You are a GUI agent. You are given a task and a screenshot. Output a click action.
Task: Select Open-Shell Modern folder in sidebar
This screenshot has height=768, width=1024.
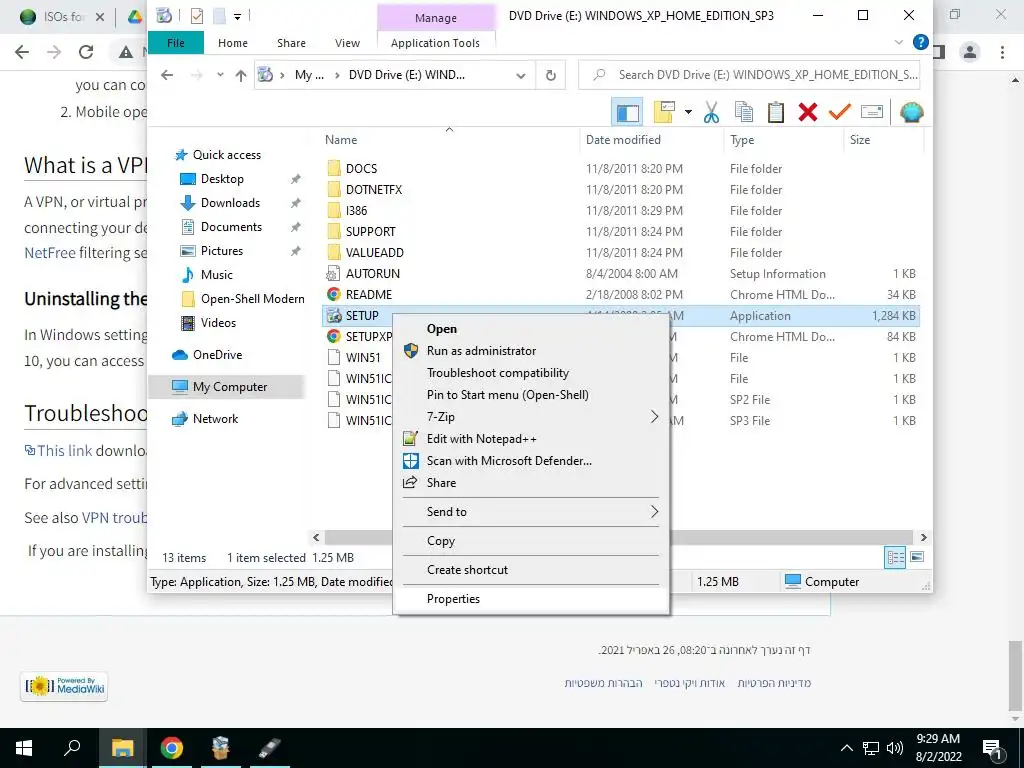[252, 299]
